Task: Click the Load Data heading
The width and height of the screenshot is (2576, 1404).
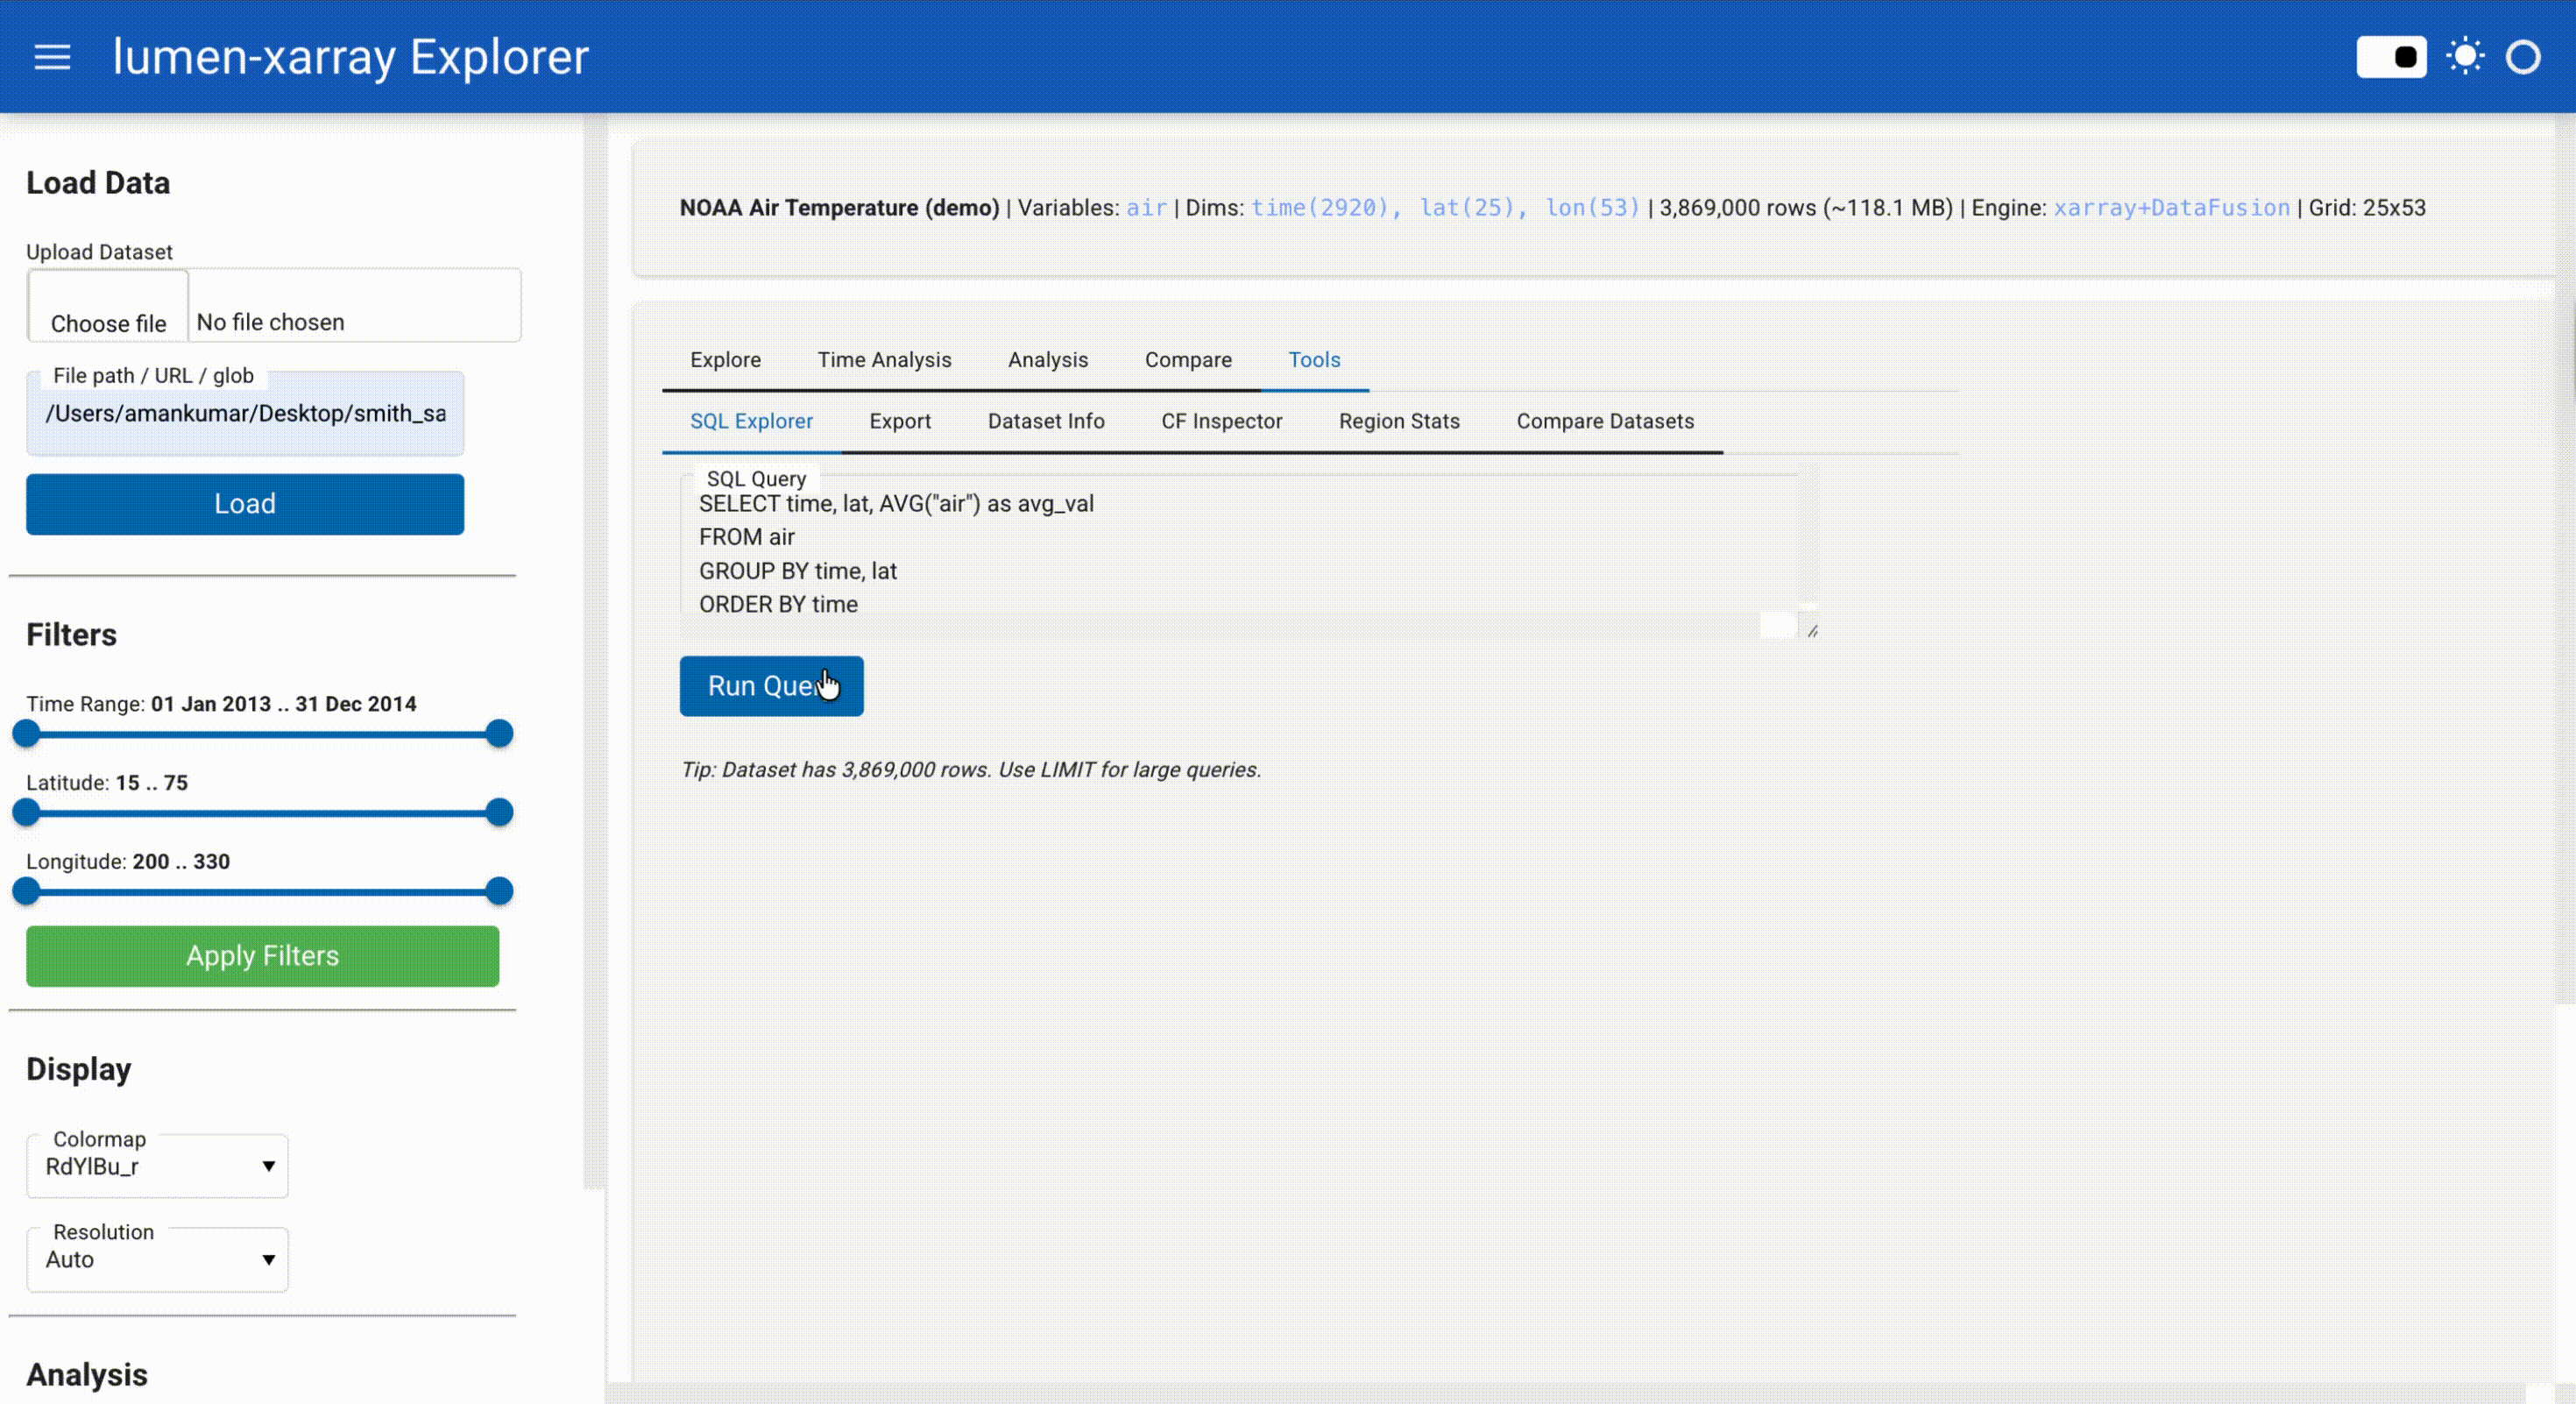Action: point(98,183)
